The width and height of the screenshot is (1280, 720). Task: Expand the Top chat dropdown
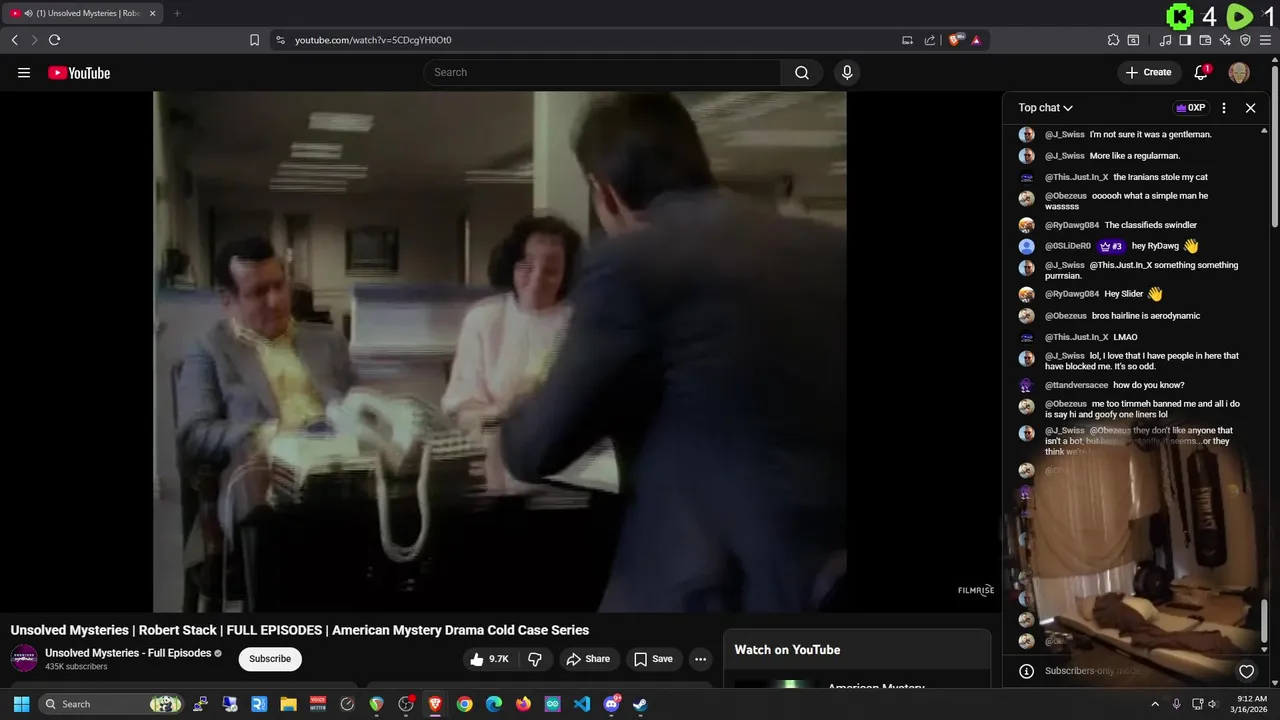coord(1046,108)
